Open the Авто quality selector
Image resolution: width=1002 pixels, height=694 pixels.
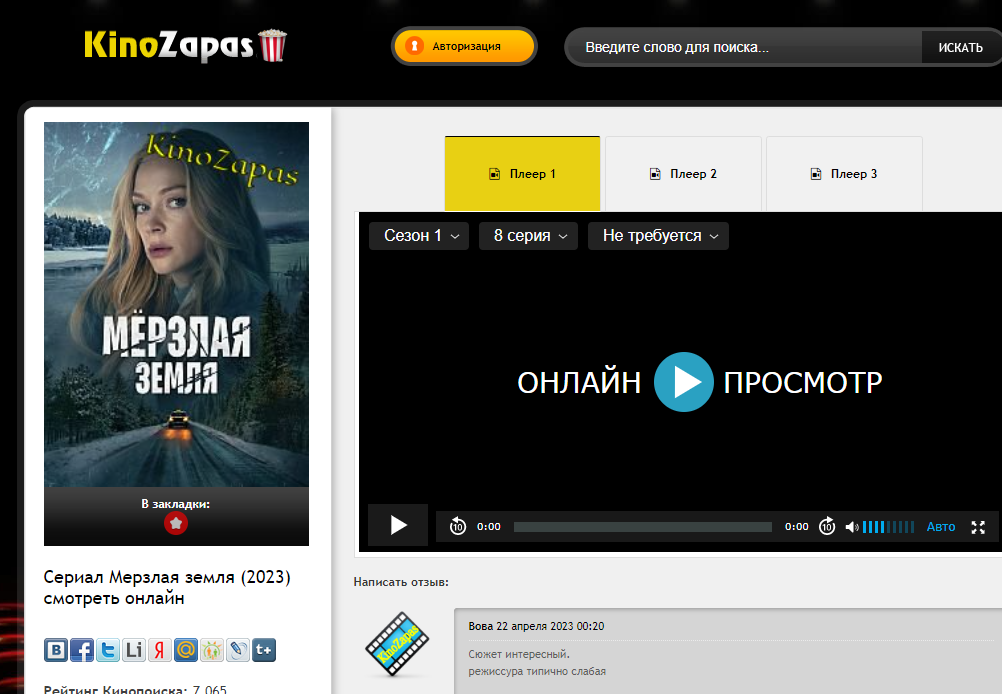(x=941, y=527)
